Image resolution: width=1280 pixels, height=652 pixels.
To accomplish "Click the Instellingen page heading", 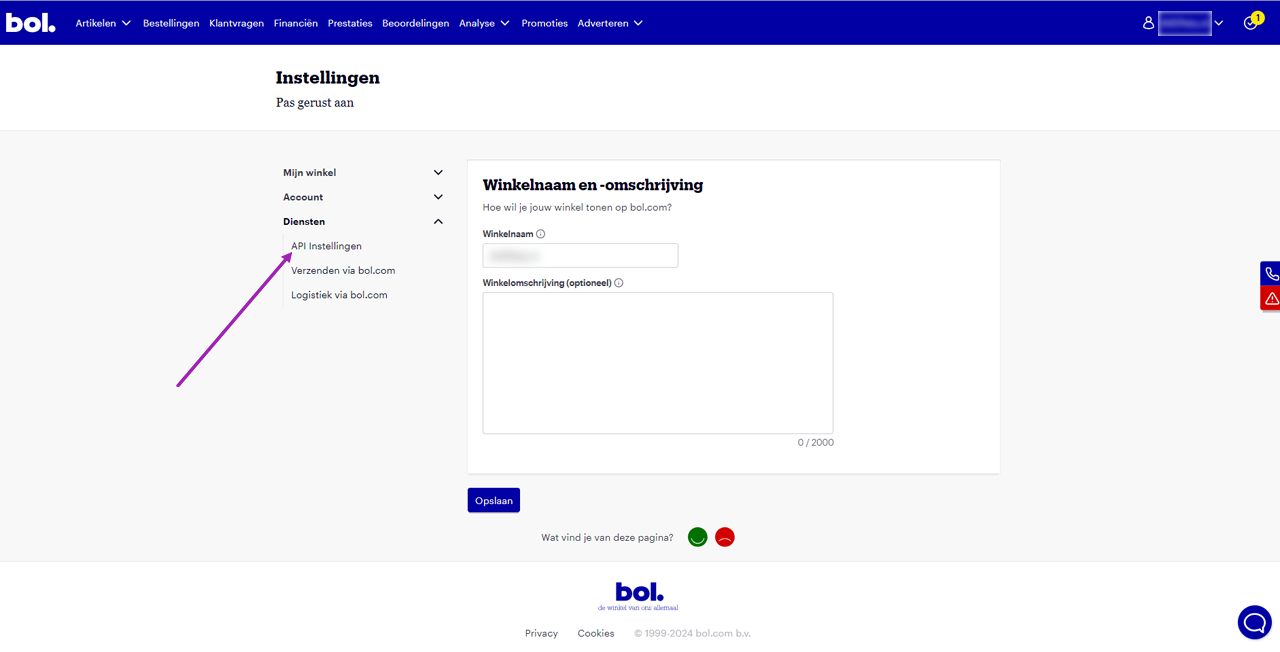I will (328, 77).
